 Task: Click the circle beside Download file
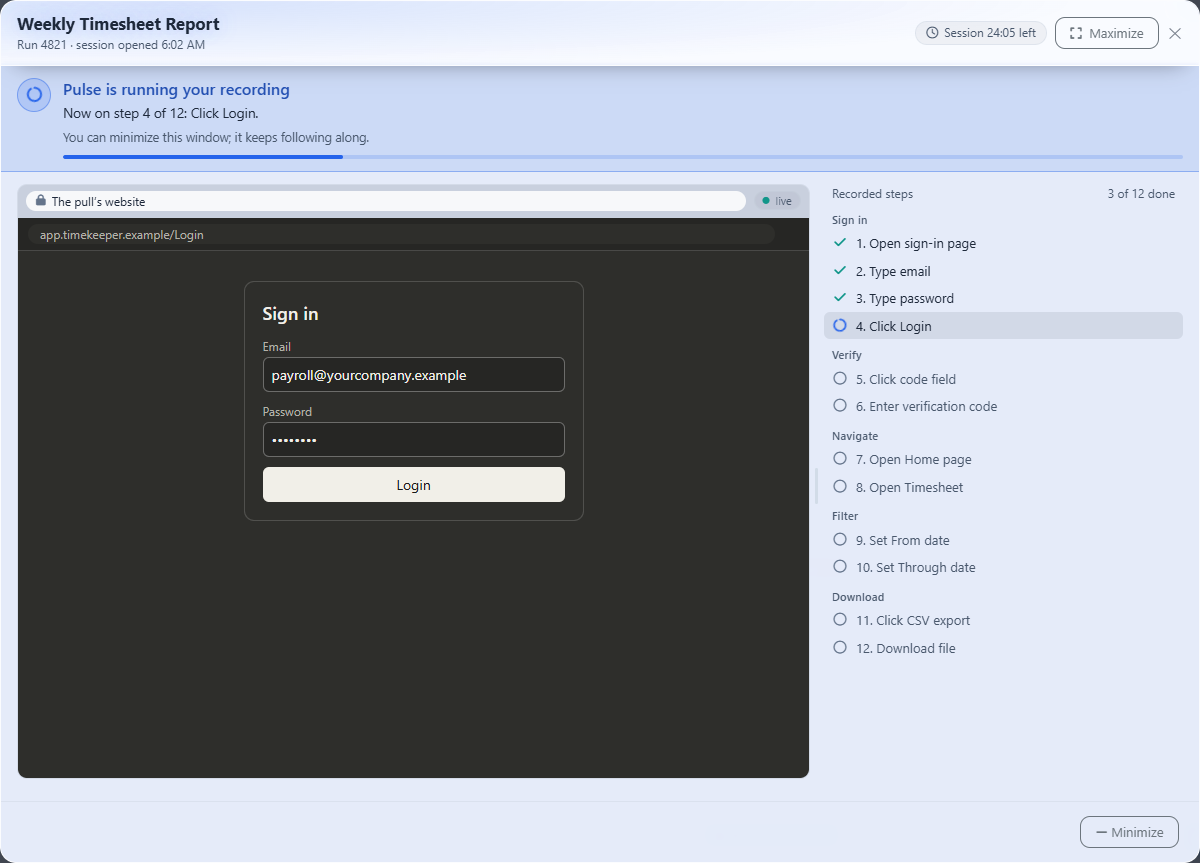[x=840, y=648]
